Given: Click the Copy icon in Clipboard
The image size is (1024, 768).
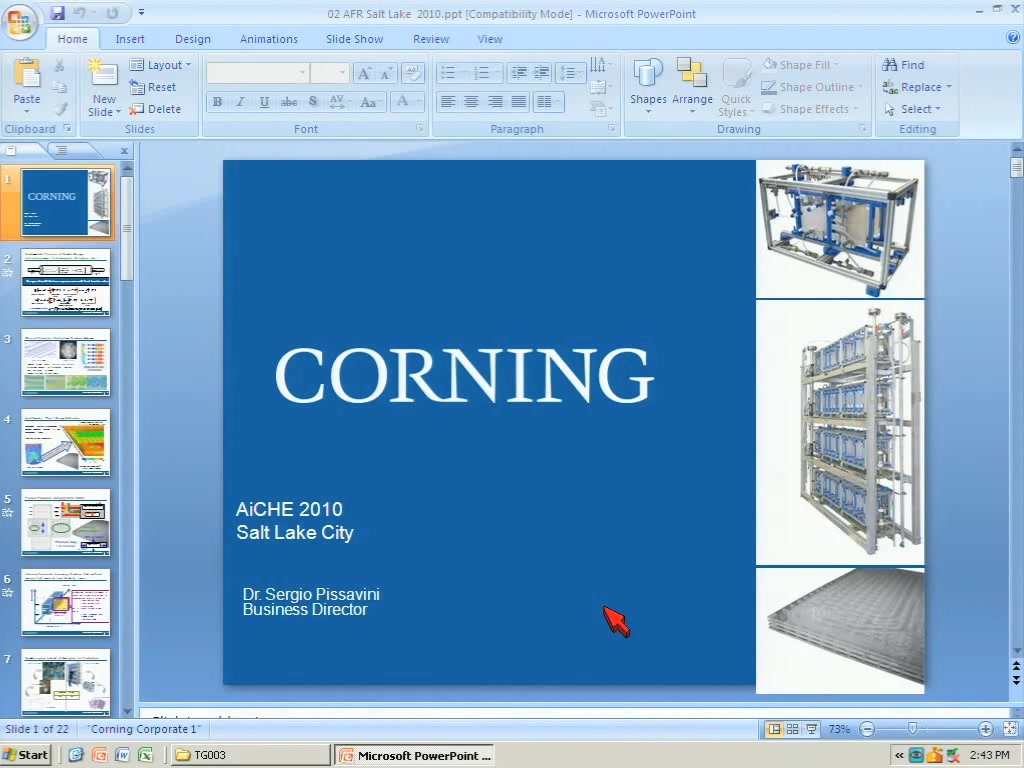Looking at the screenshot, I should click(59, 87).
